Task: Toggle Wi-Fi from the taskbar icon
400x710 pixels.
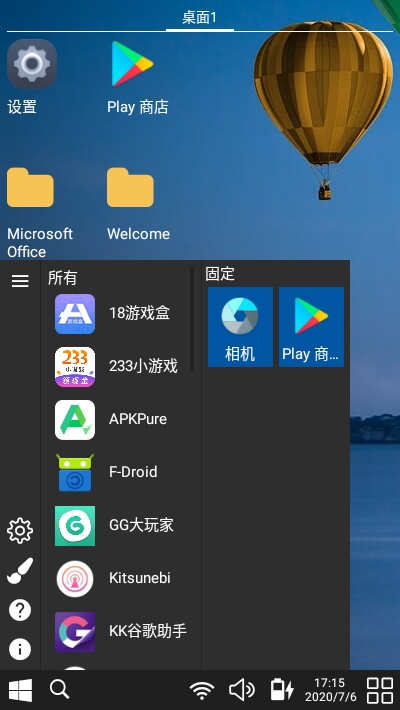Action: [202, 691]
